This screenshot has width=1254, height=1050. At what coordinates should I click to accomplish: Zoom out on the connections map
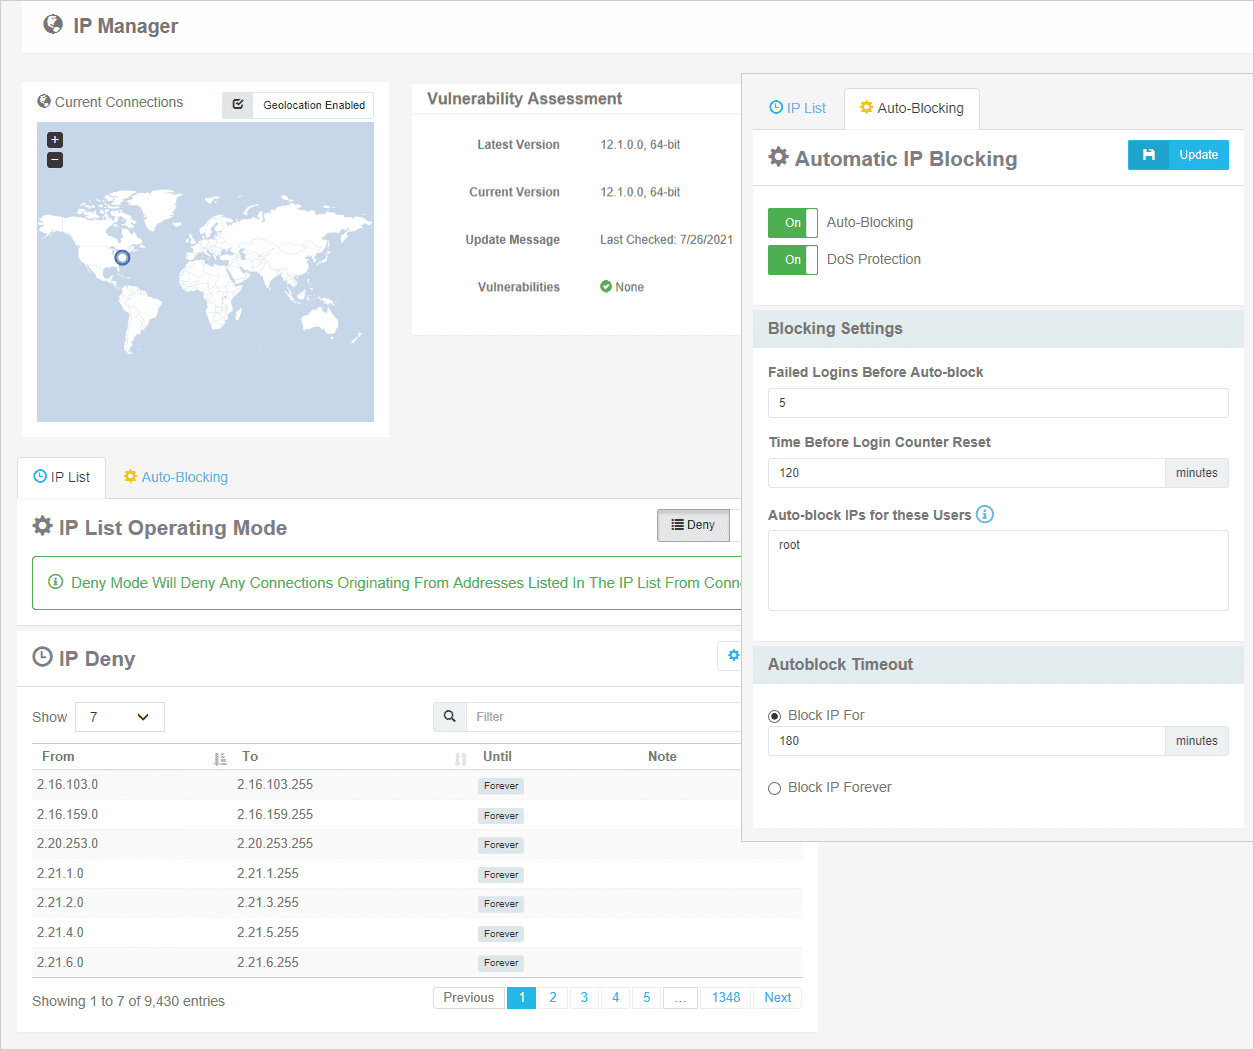click(55, 160)
